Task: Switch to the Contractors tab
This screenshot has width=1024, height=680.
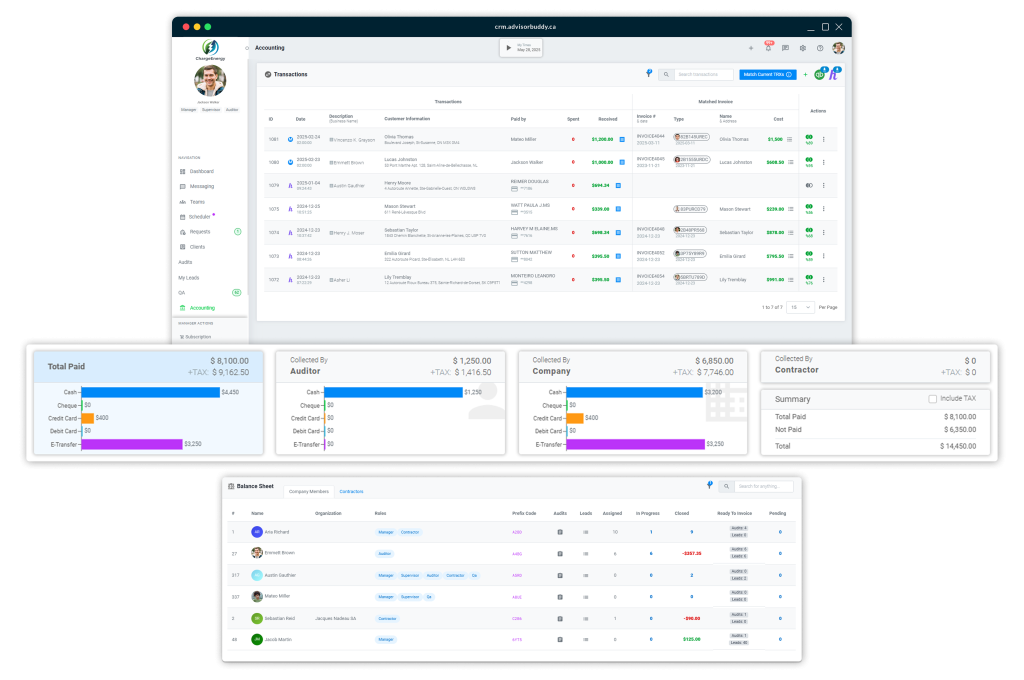Action: [x=351, y=492]
